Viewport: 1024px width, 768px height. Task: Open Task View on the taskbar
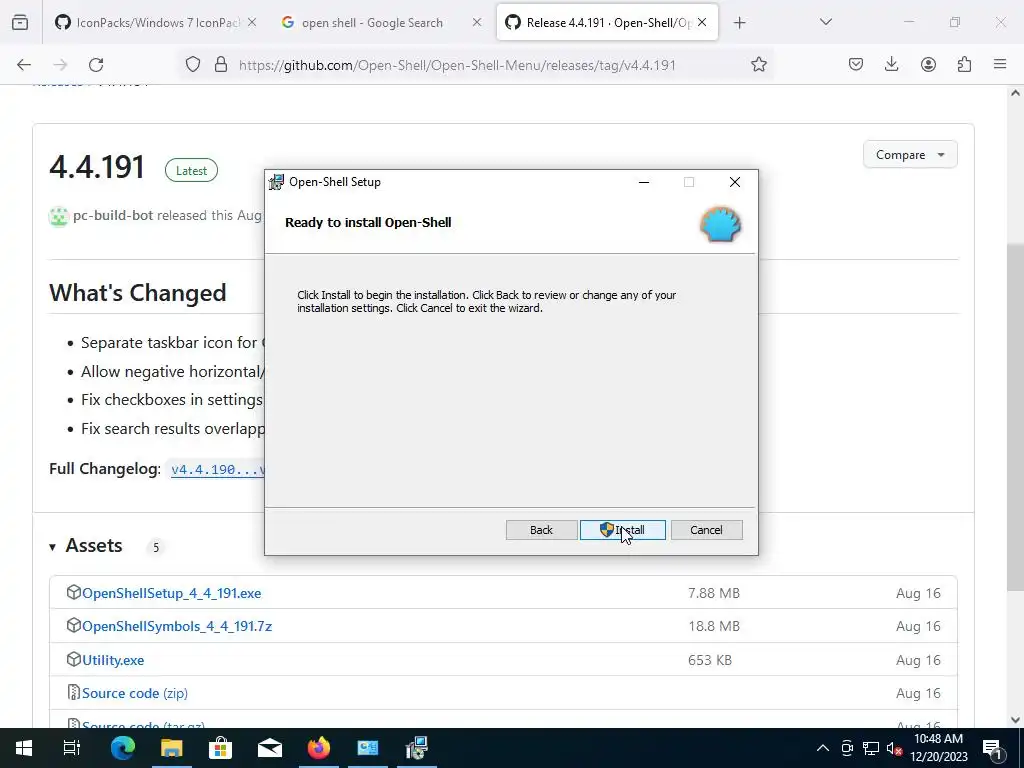coord(72,748)
